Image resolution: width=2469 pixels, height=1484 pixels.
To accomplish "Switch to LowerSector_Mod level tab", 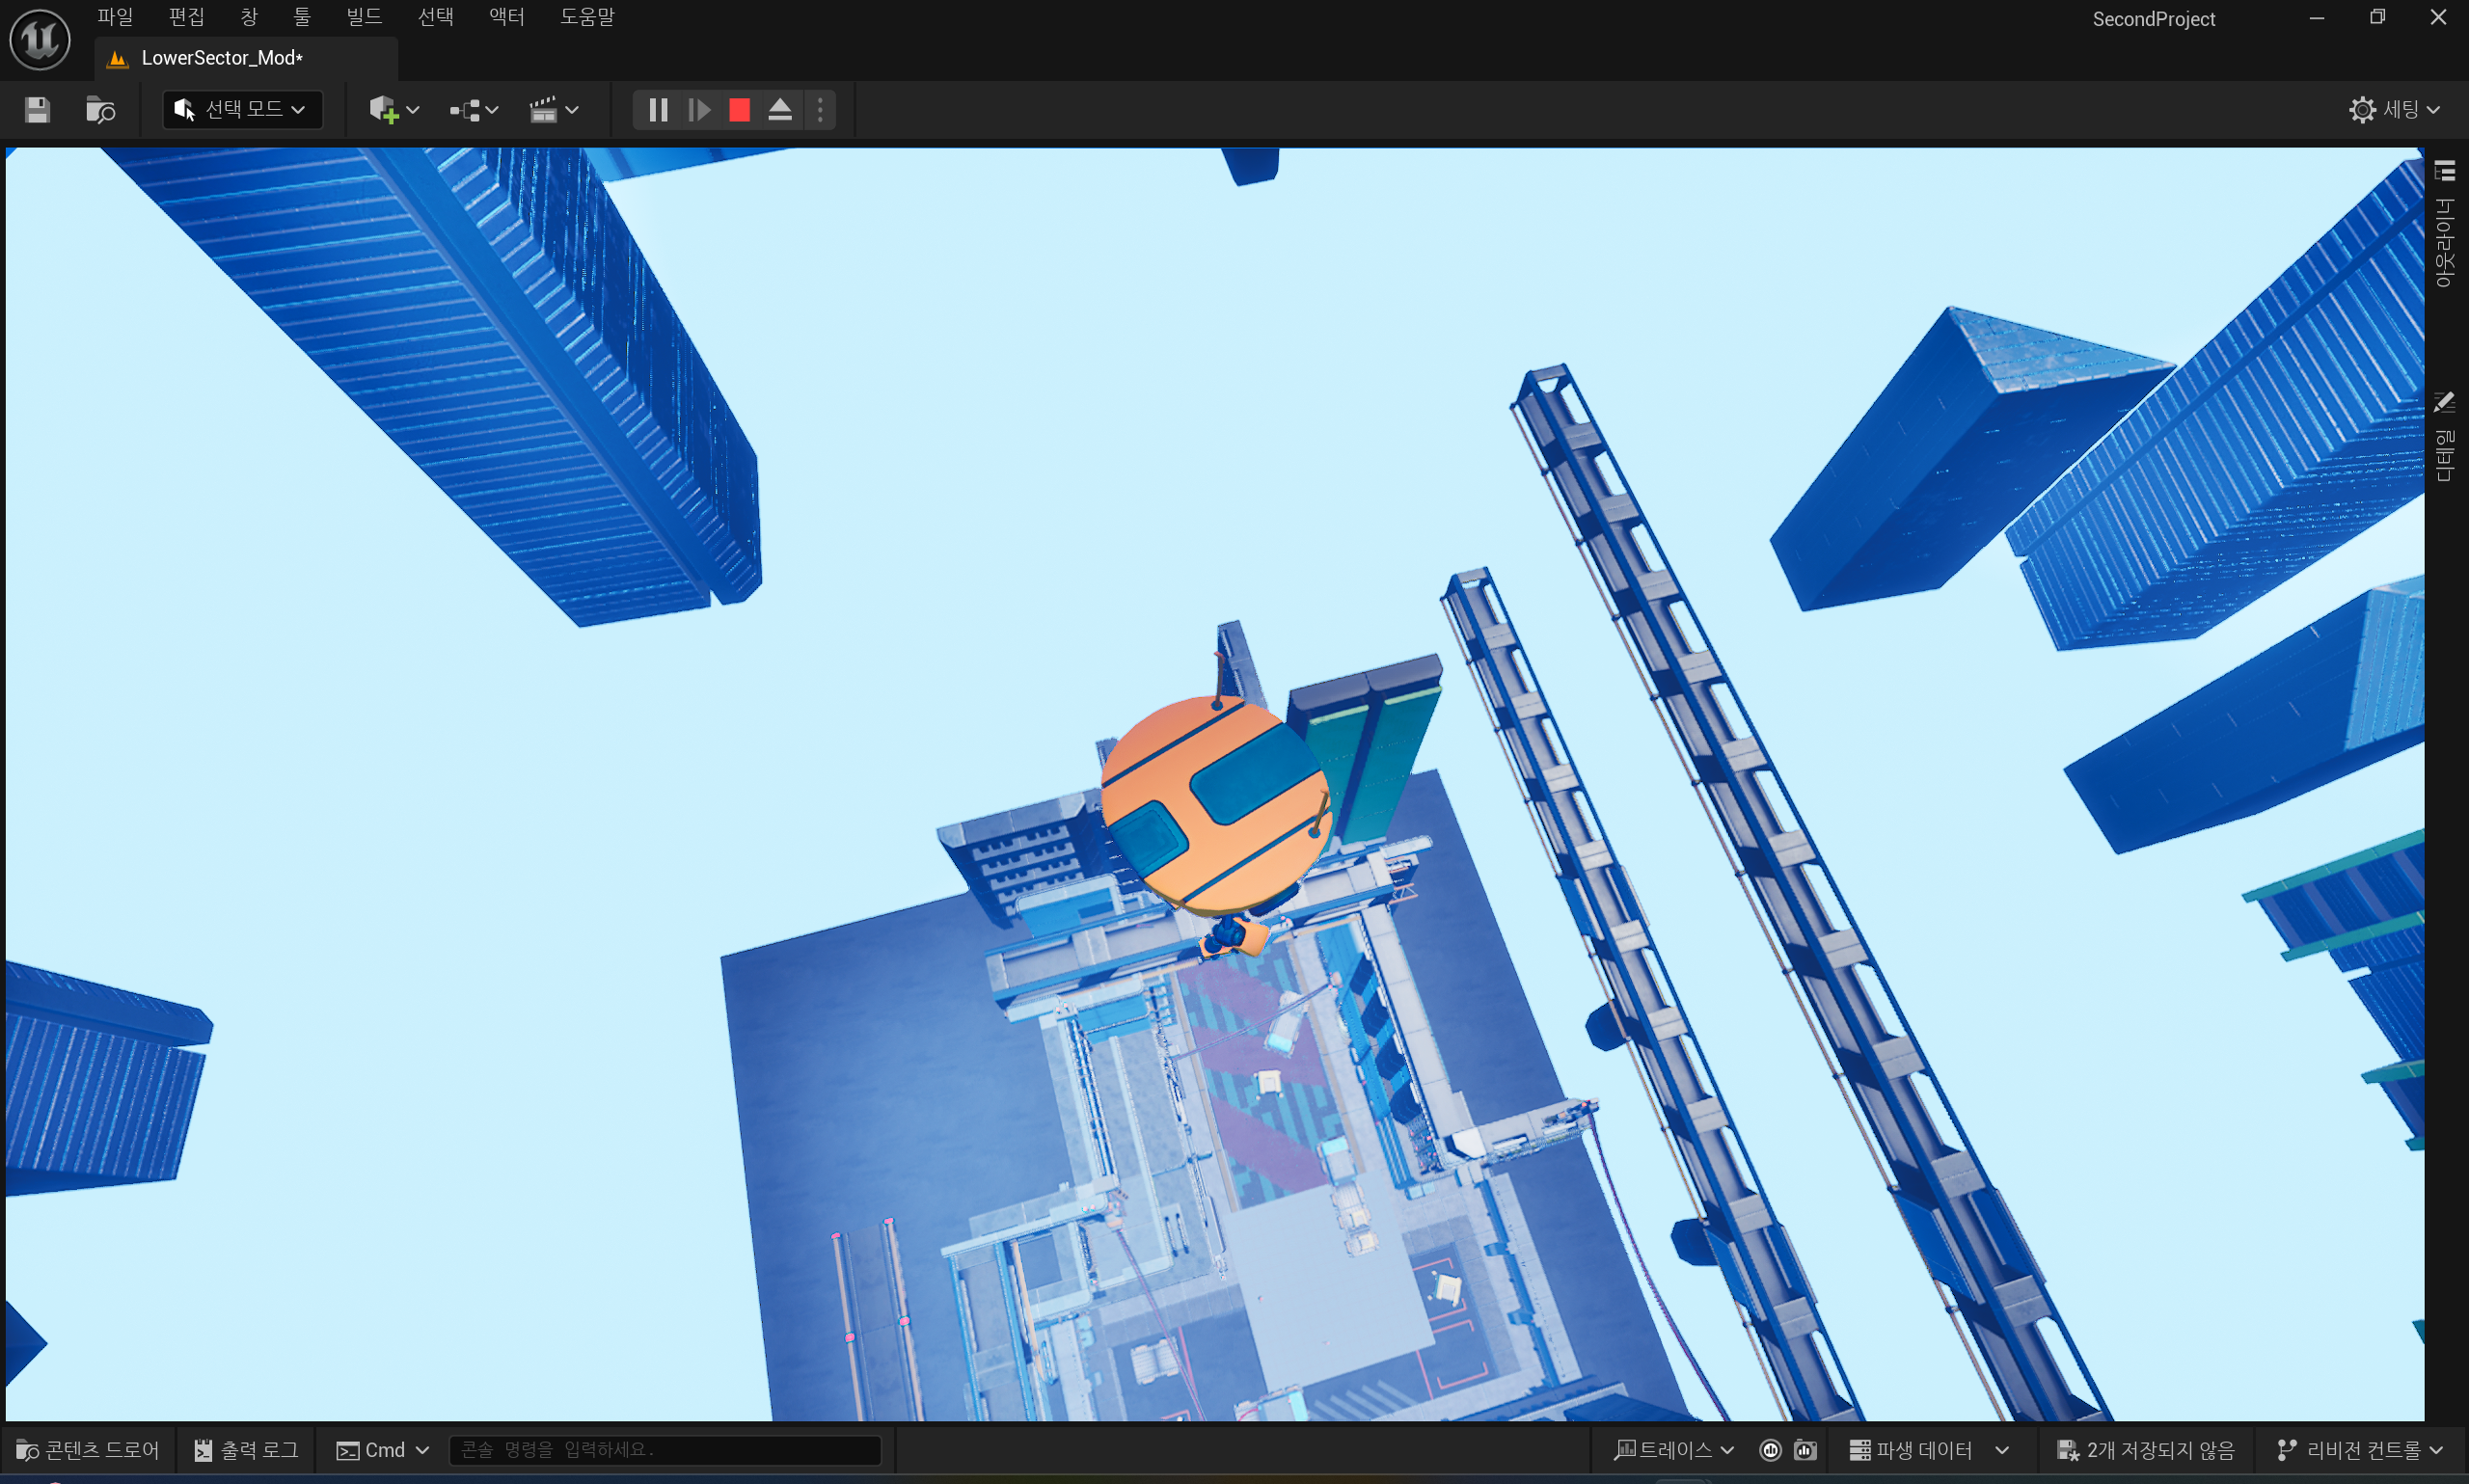I will point(222,58).
